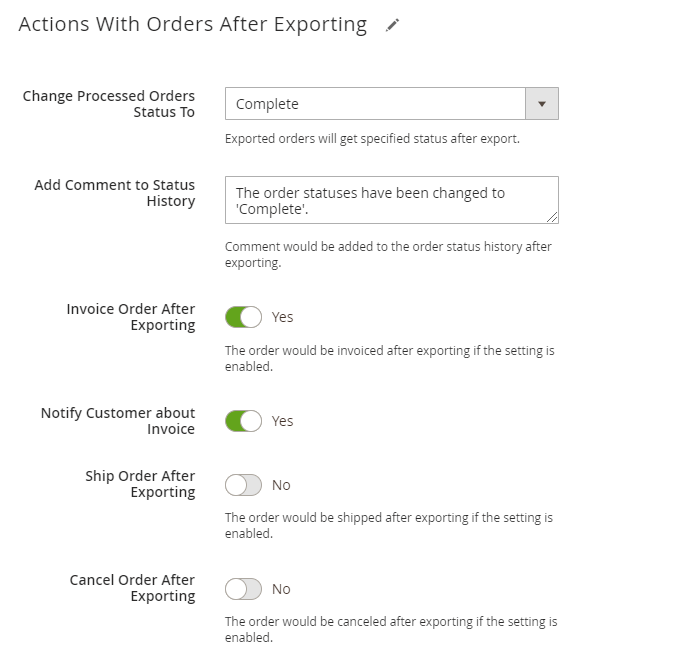Viewport: 684px width, 662px height.
Task: Click the 'Cancel Order After Exporting' label
Action: 133,588
